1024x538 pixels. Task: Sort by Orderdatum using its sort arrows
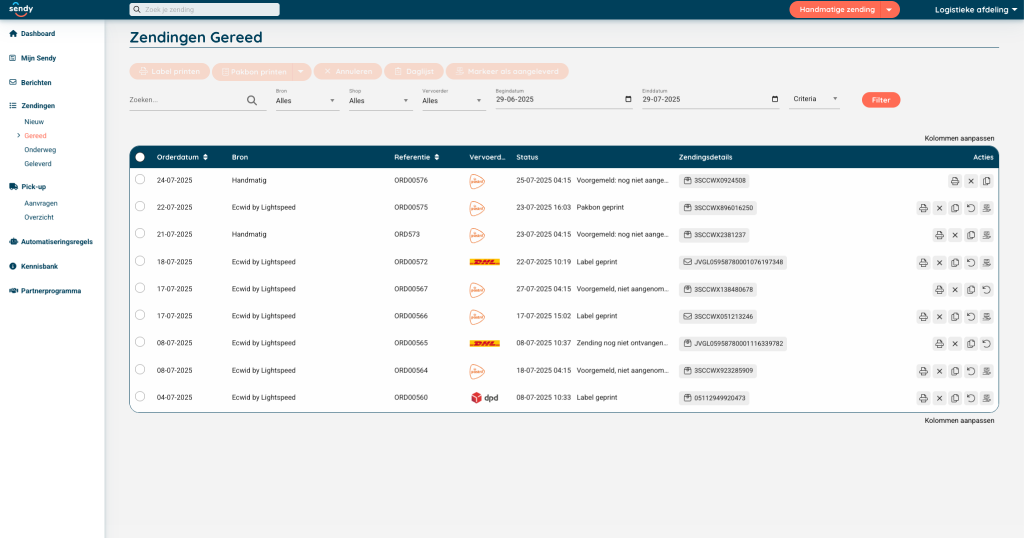point(205,157)
